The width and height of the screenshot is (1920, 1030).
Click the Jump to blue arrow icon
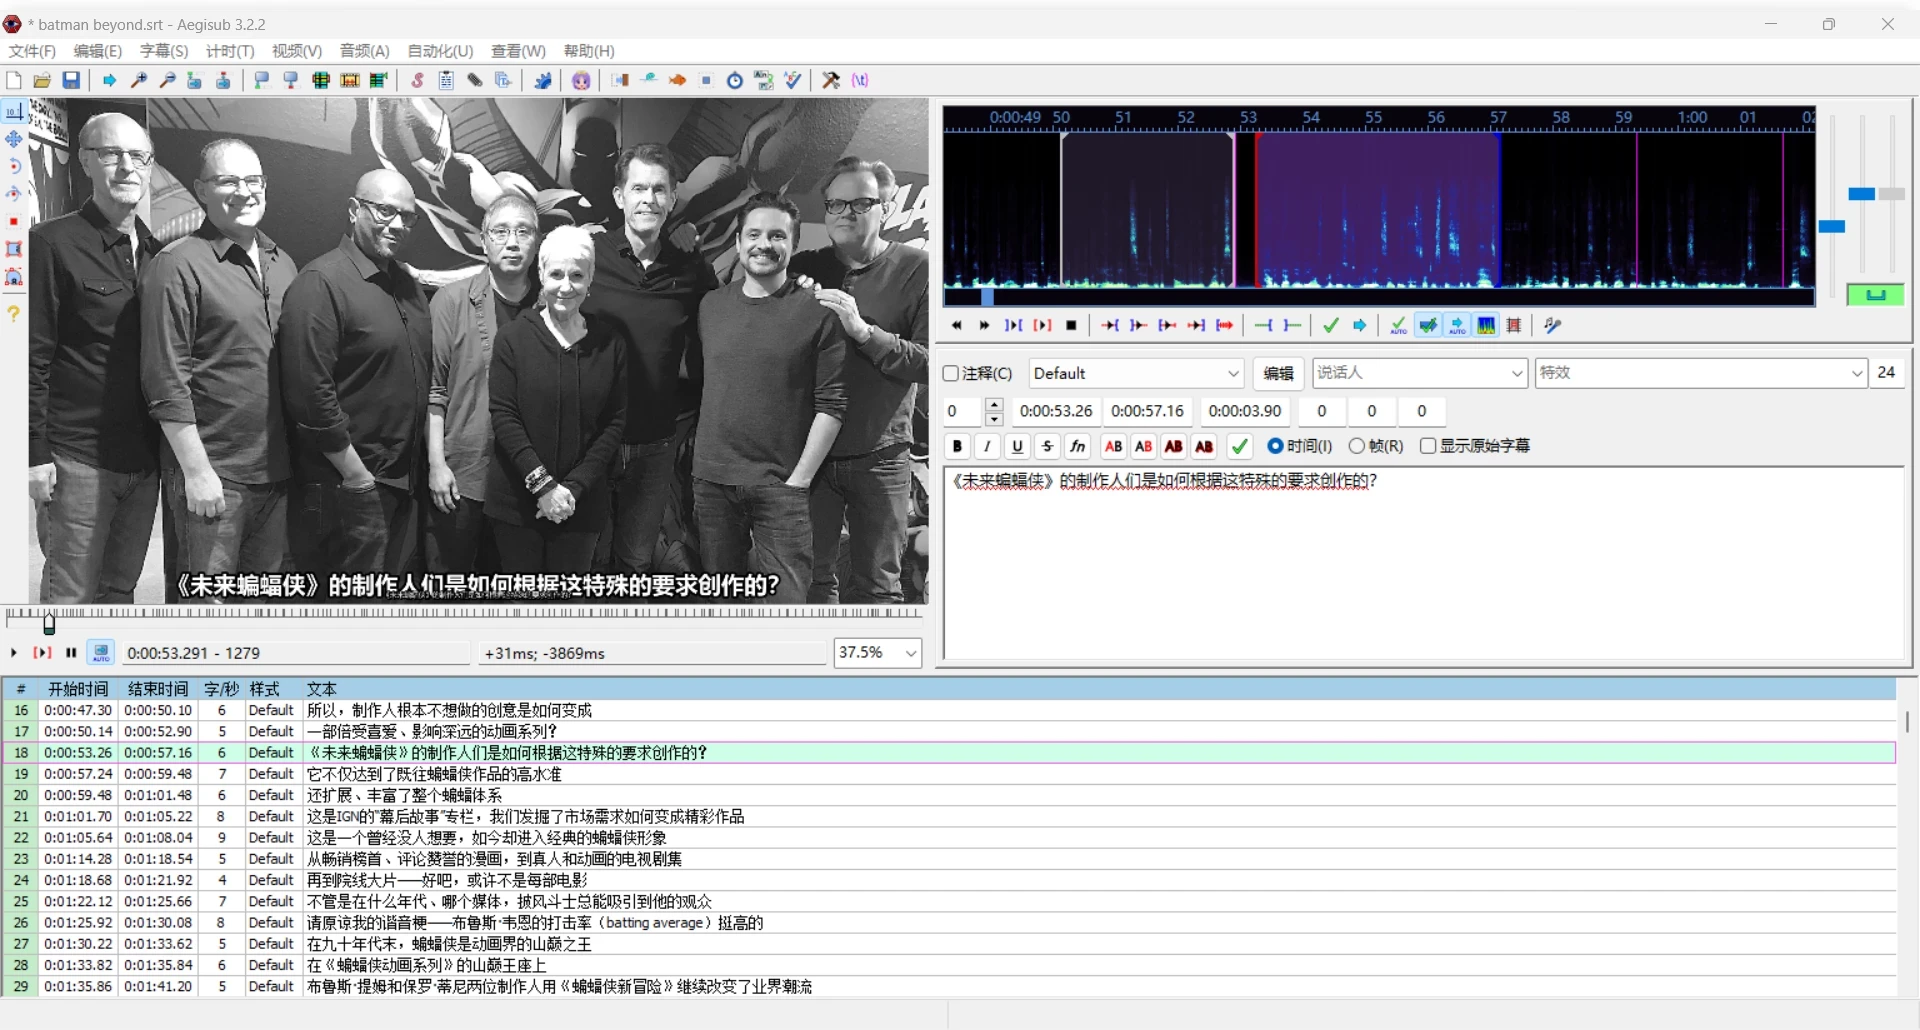tap(109, 80)
